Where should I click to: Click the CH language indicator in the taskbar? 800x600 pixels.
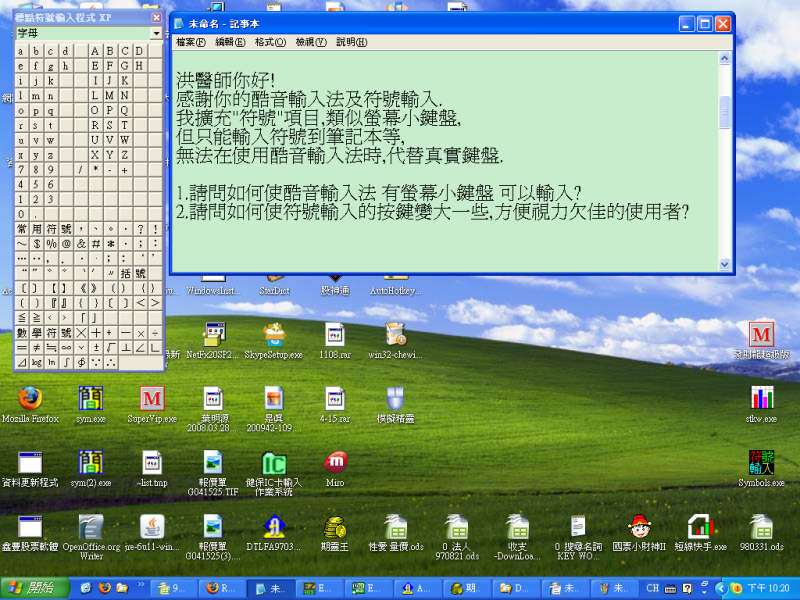[650, 588]
